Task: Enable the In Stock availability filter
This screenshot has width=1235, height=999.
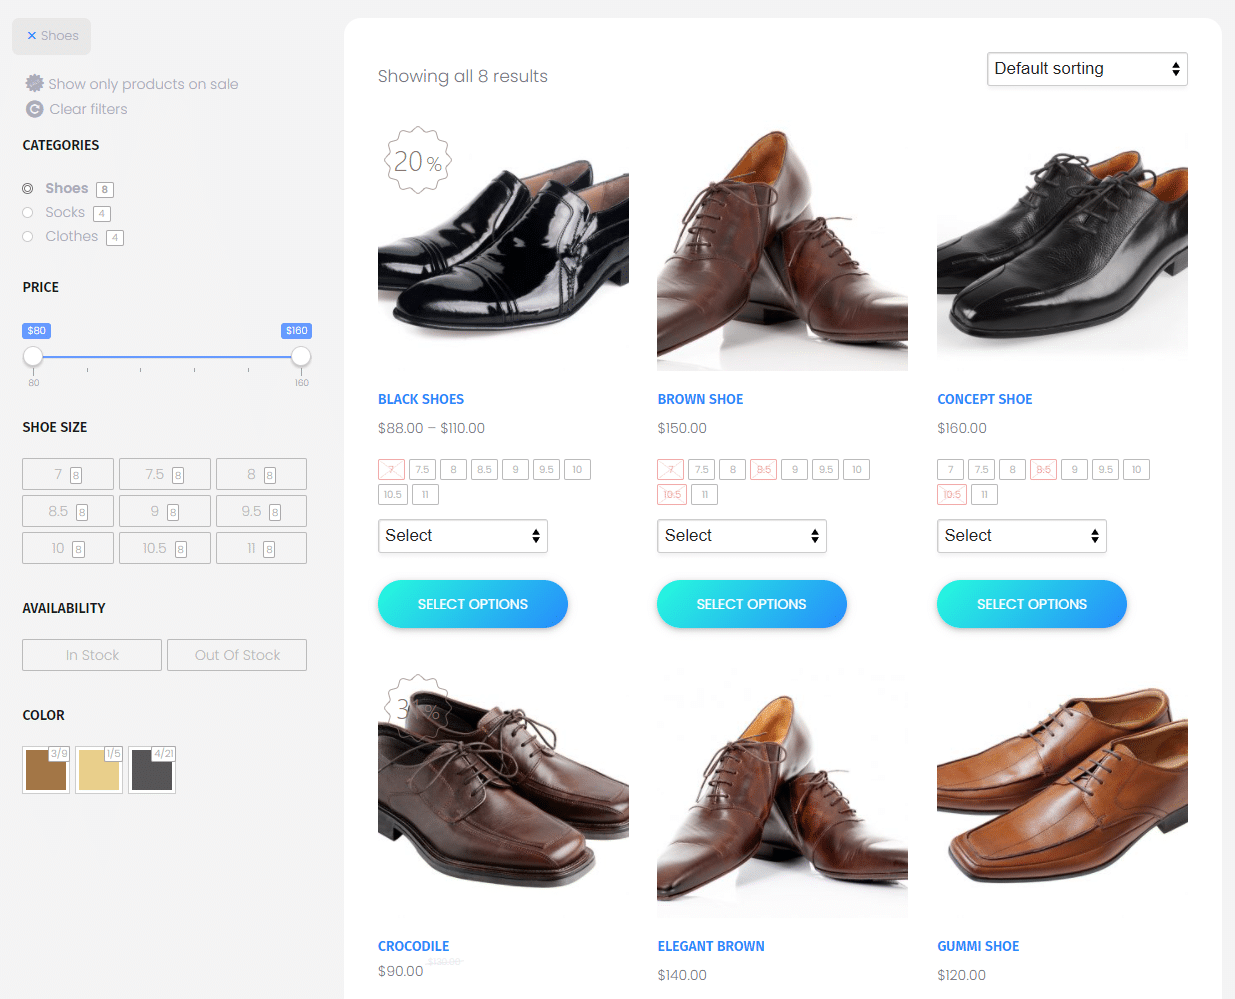Action: click(x=91, y=654)
